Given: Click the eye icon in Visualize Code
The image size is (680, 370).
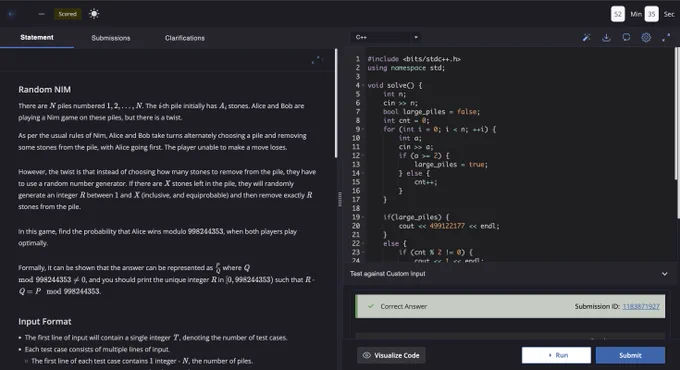Looking at the screenshot, I should coord(366,355).
